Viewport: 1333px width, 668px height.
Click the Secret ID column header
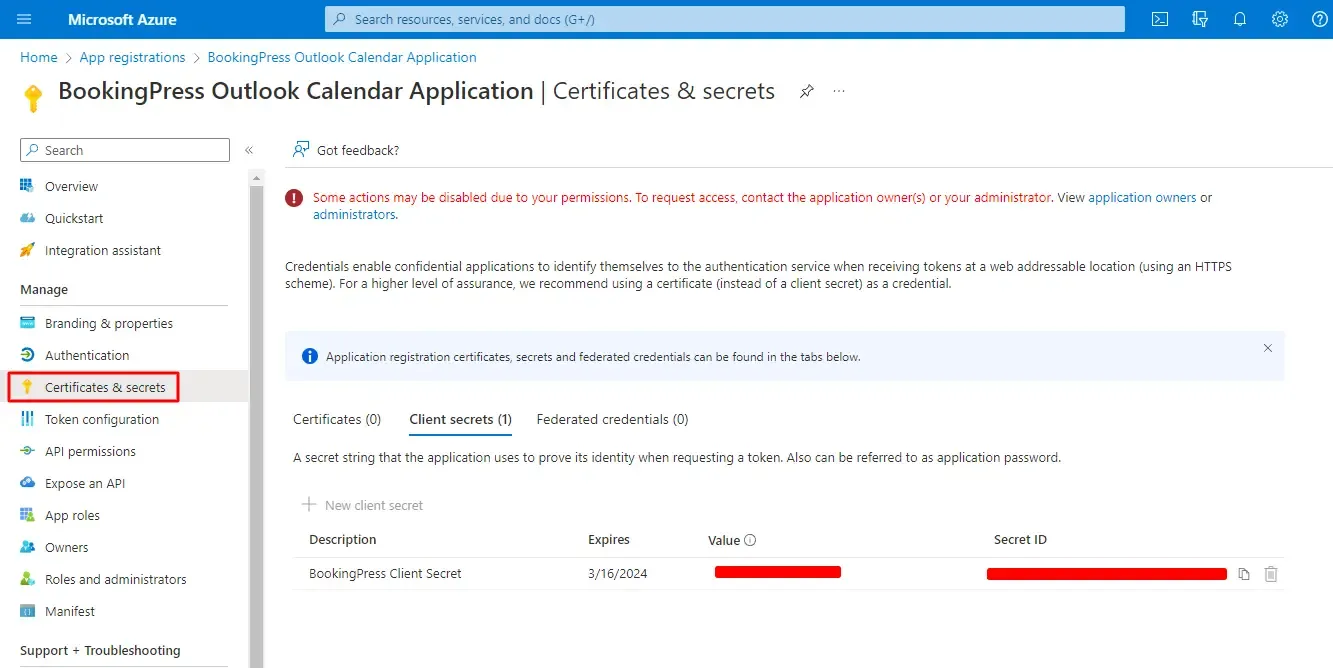(x=1020, y=540)
